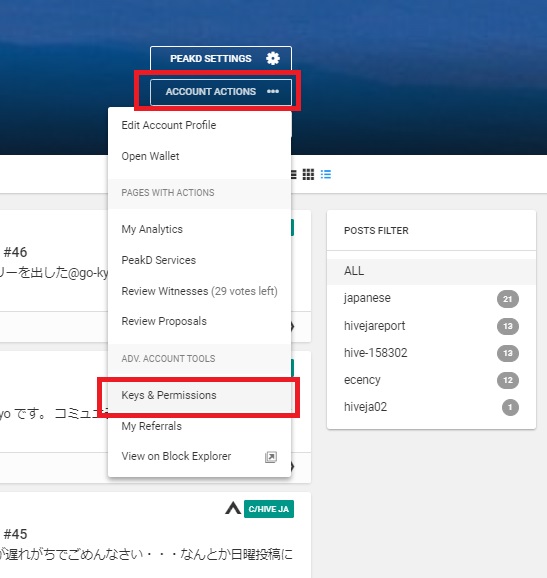This screenshot has width=547, height=578.
Task: Filter posts by hive-158302 tag
Action: pyautogui.click(x=431, y=353)
